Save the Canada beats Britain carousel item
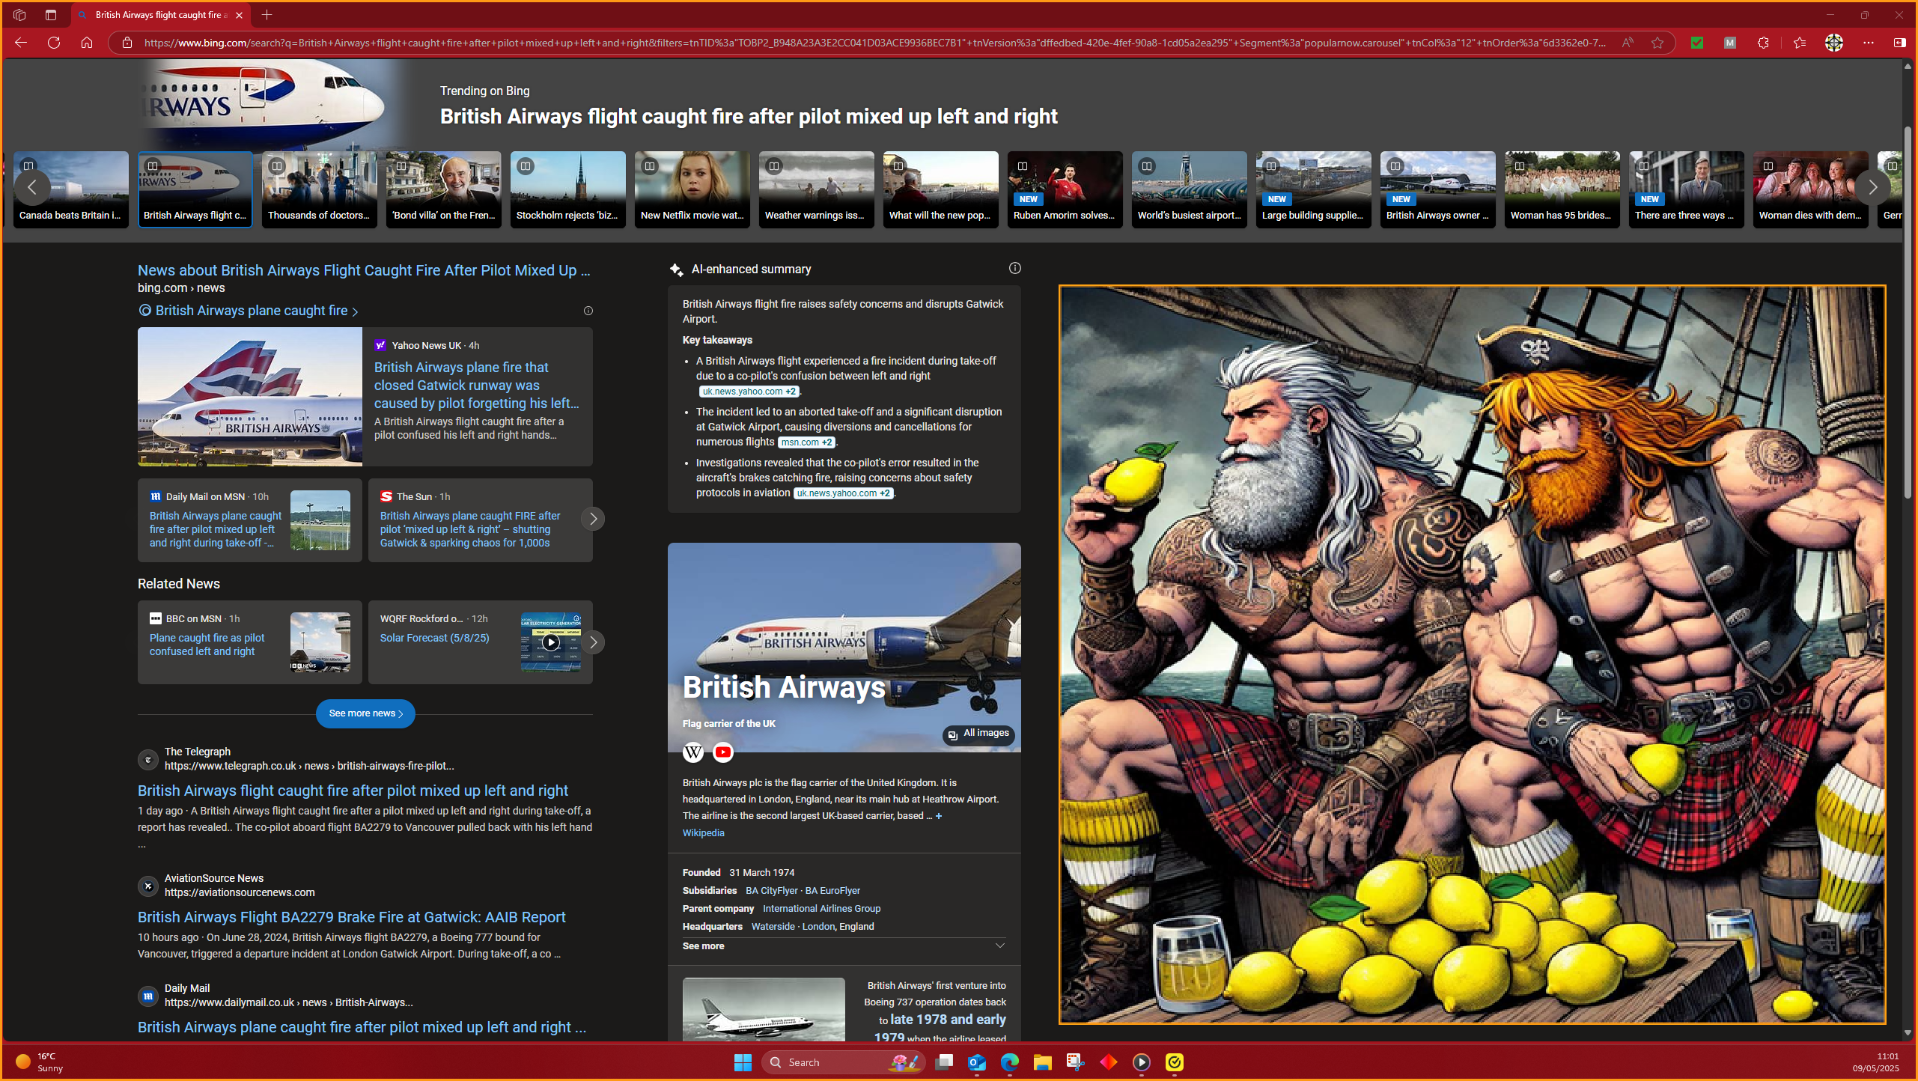The width and height of the screenshot is (1918, 1081). tap(29, 166)
